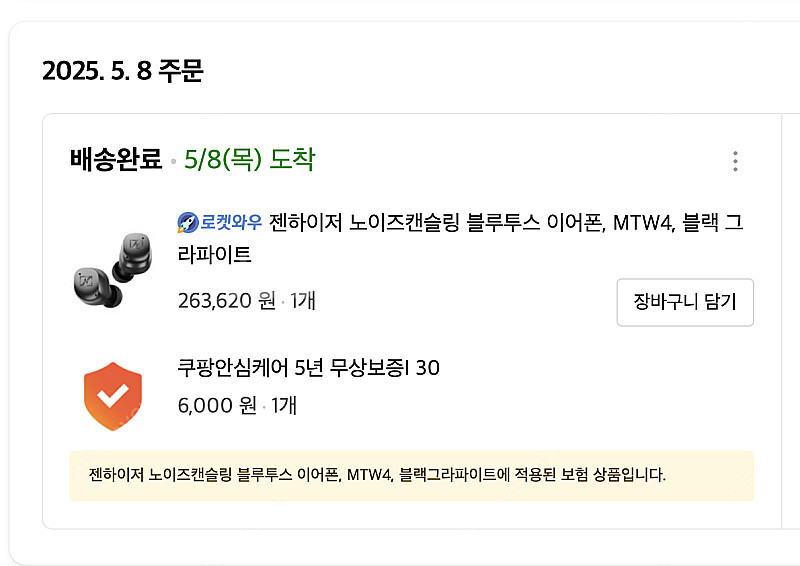Click the green 5/8(목) 도착 arrival text
This screenshot has height=566, width=800.
coord(249,159)
